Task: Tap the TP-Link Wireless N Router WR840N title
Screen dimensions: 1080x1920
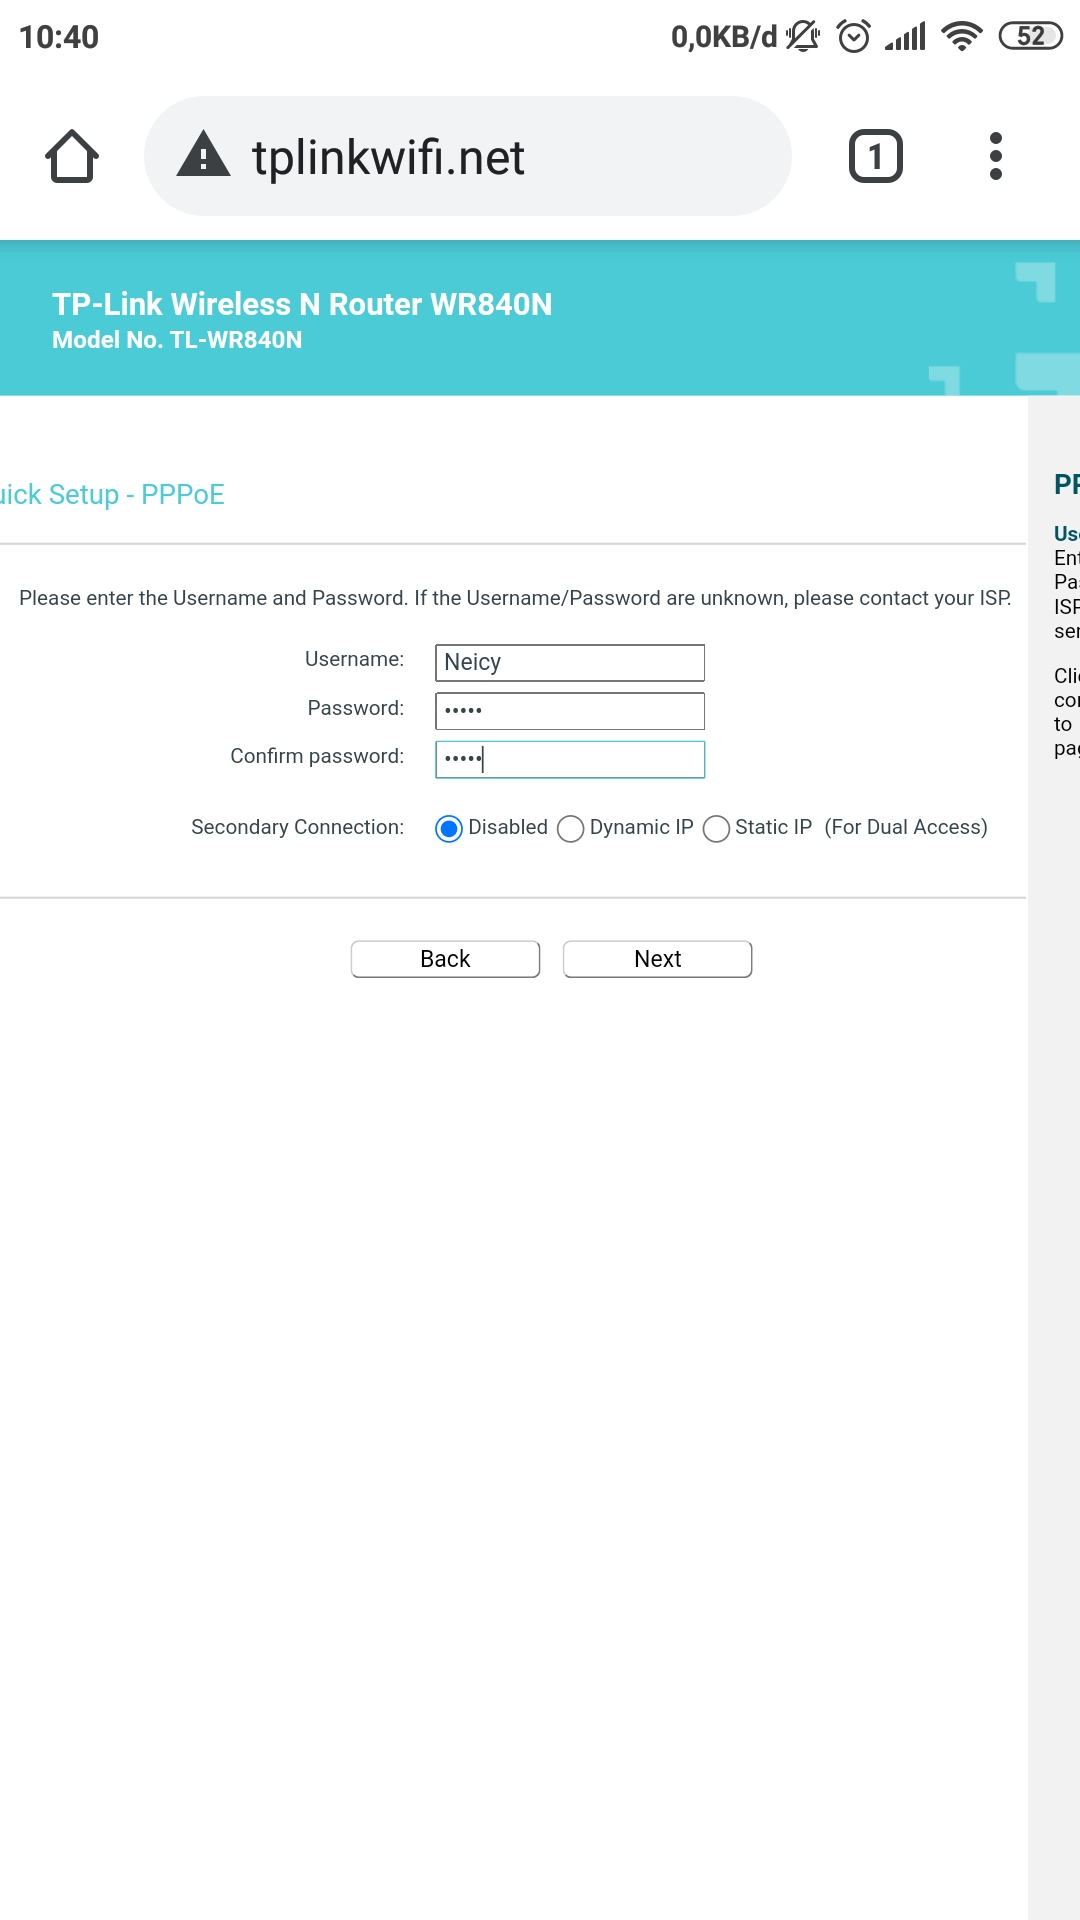Action: (x=302, y=304)
